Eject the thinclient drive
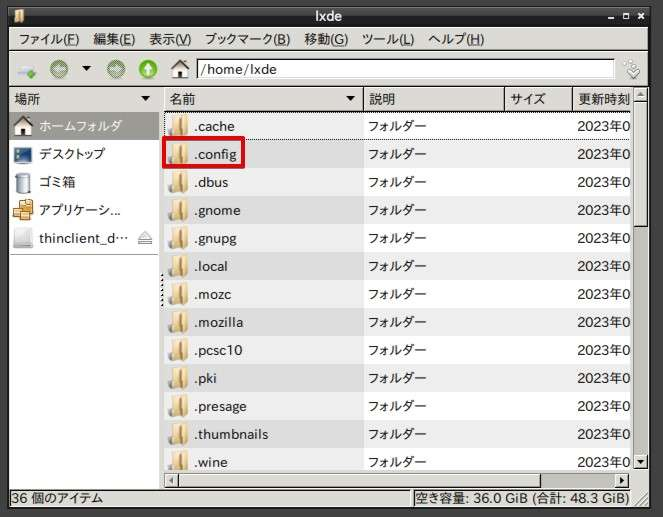 pyautogui.click(x=145, y=238)
